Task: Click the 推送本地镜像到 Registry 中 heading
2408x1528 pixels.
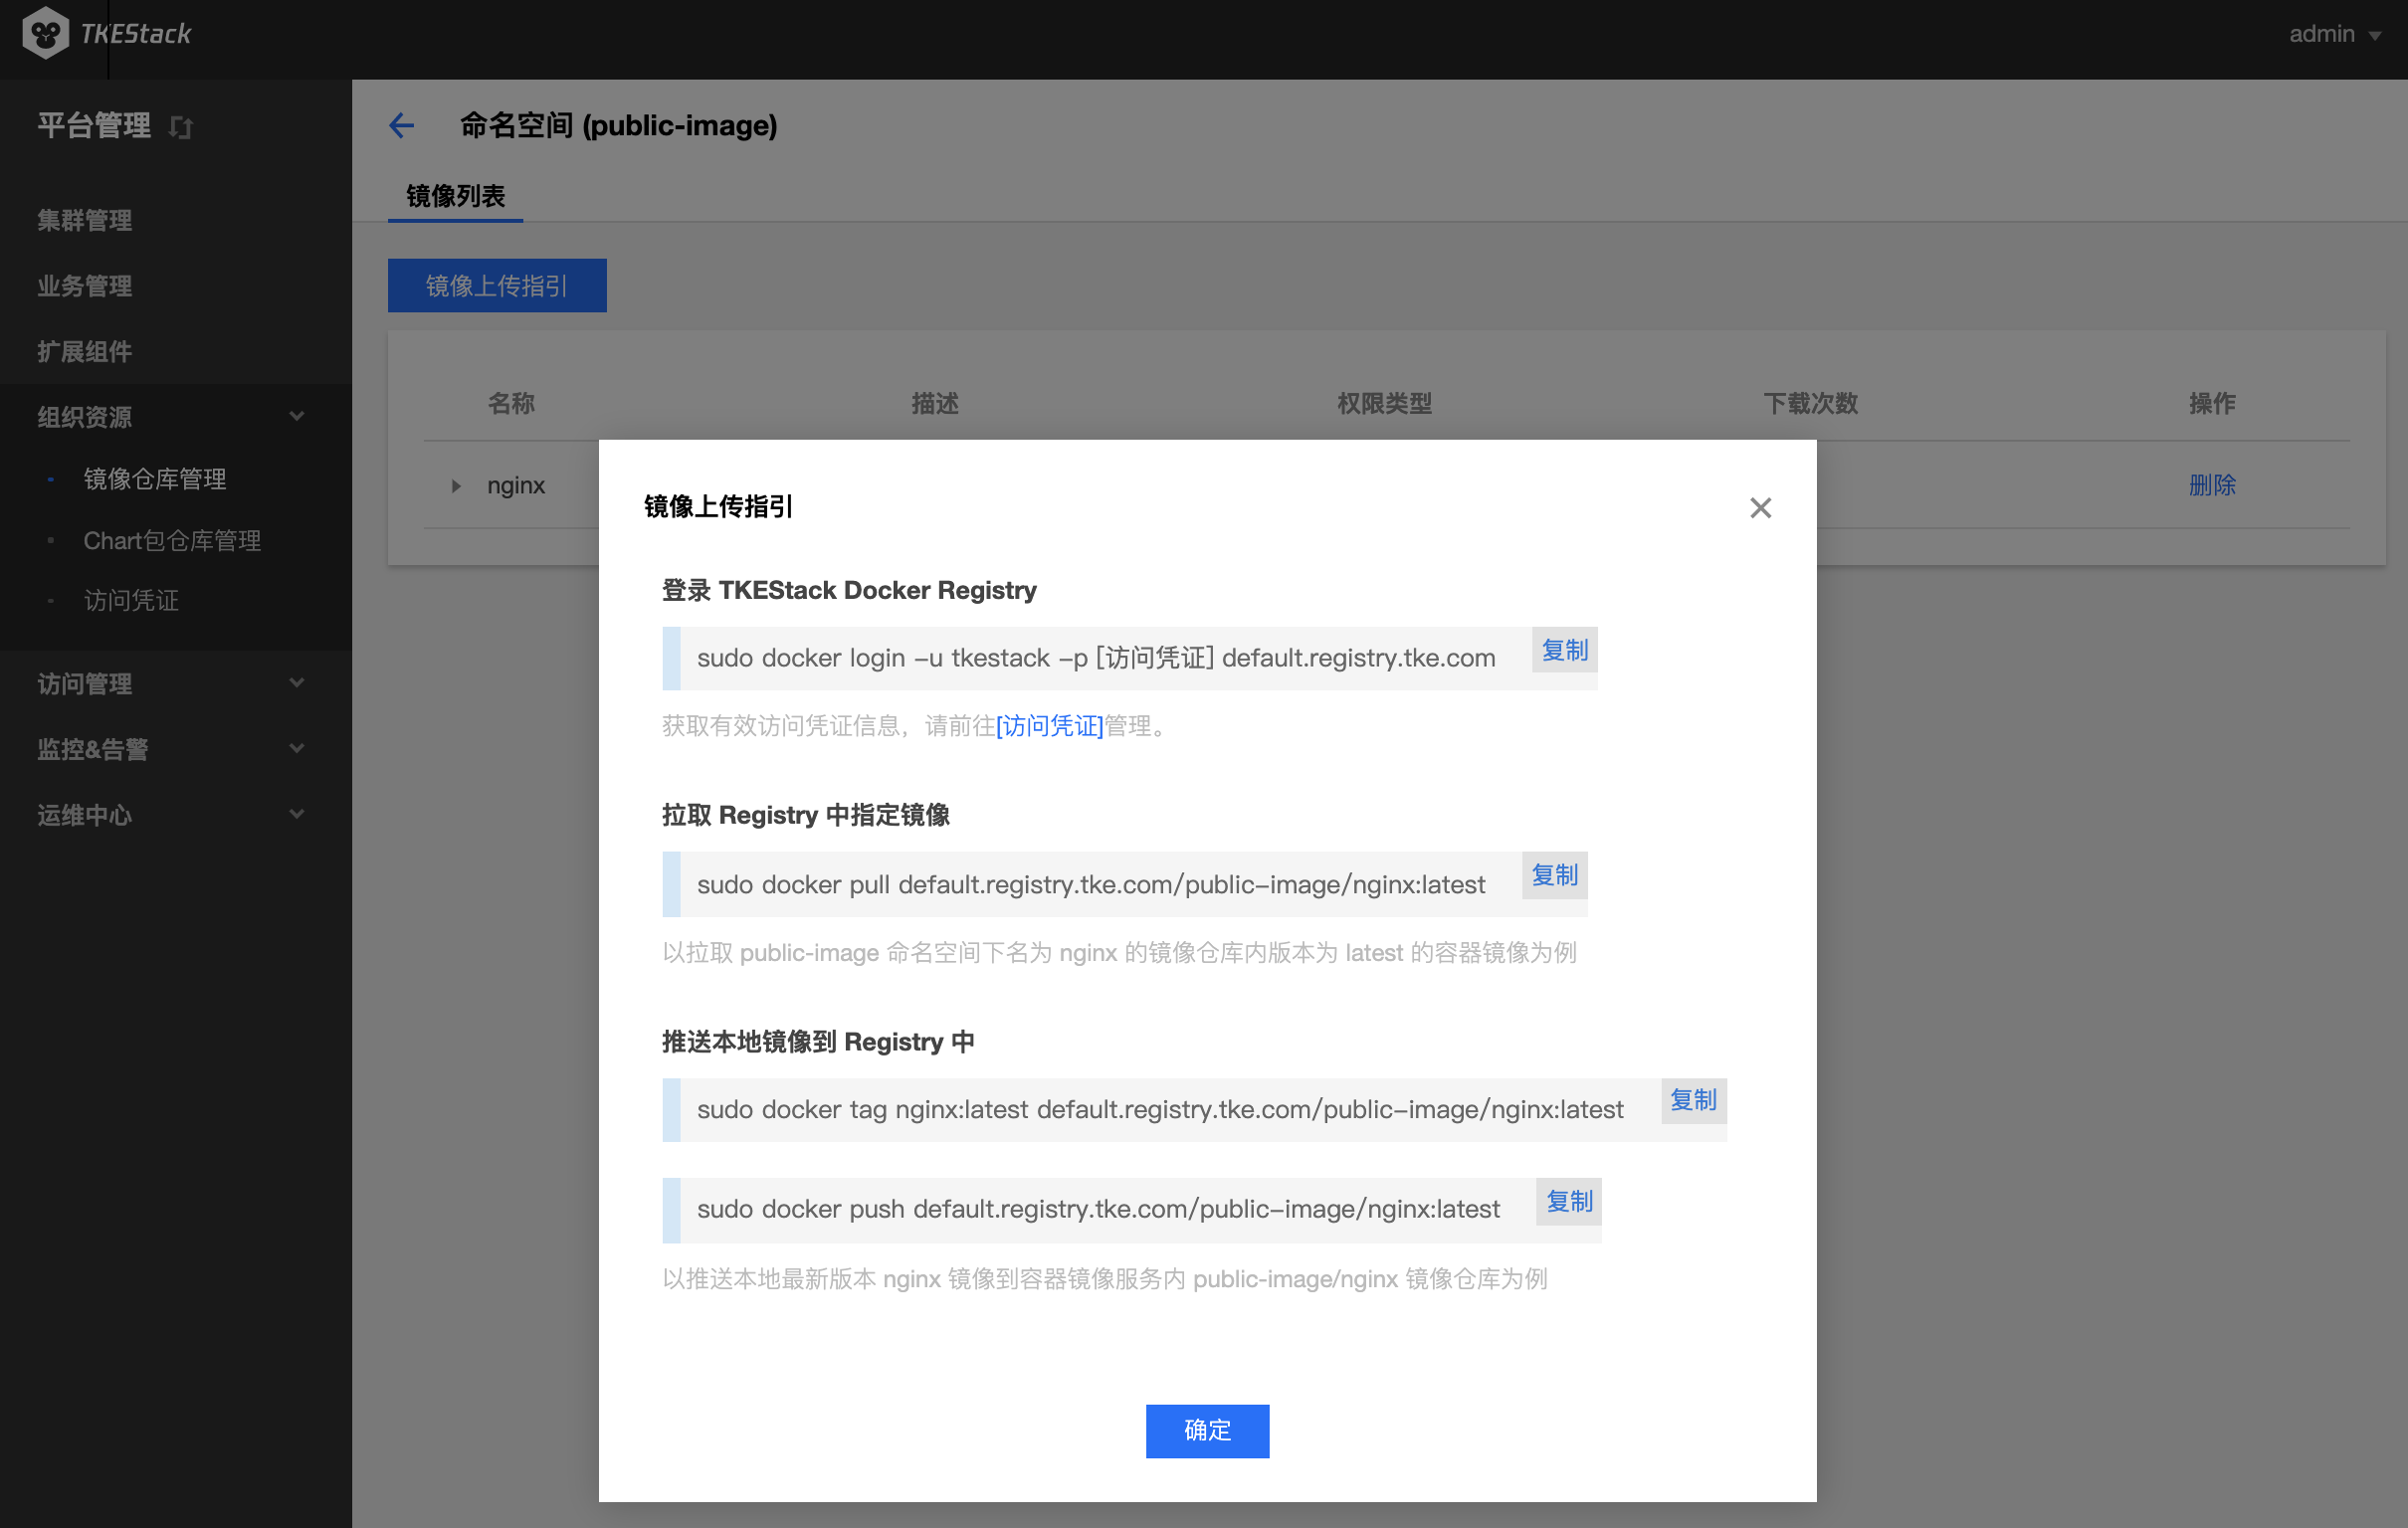Action: (x=818, y=1043)
